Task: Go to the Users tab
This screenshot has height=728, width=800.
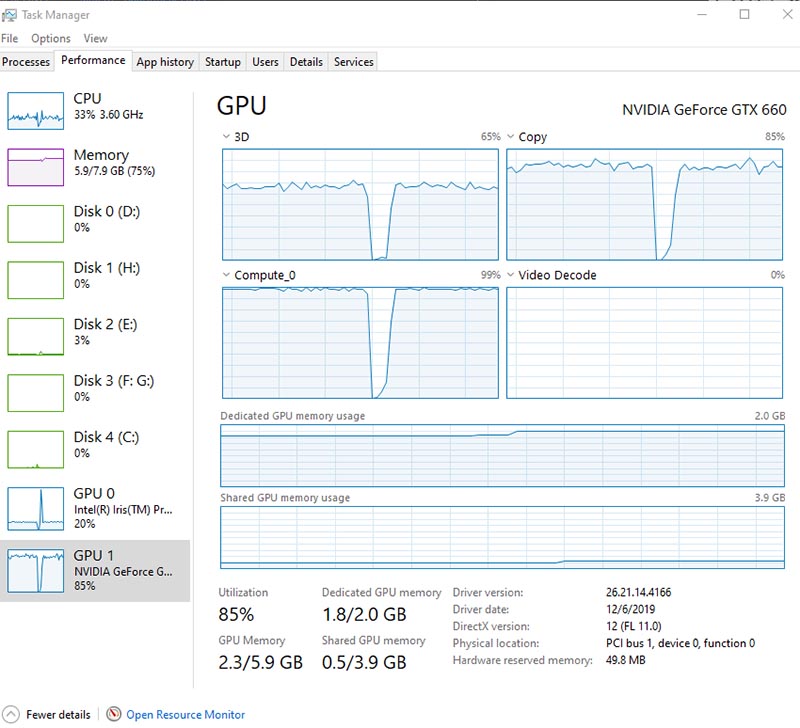Action: 265,62
